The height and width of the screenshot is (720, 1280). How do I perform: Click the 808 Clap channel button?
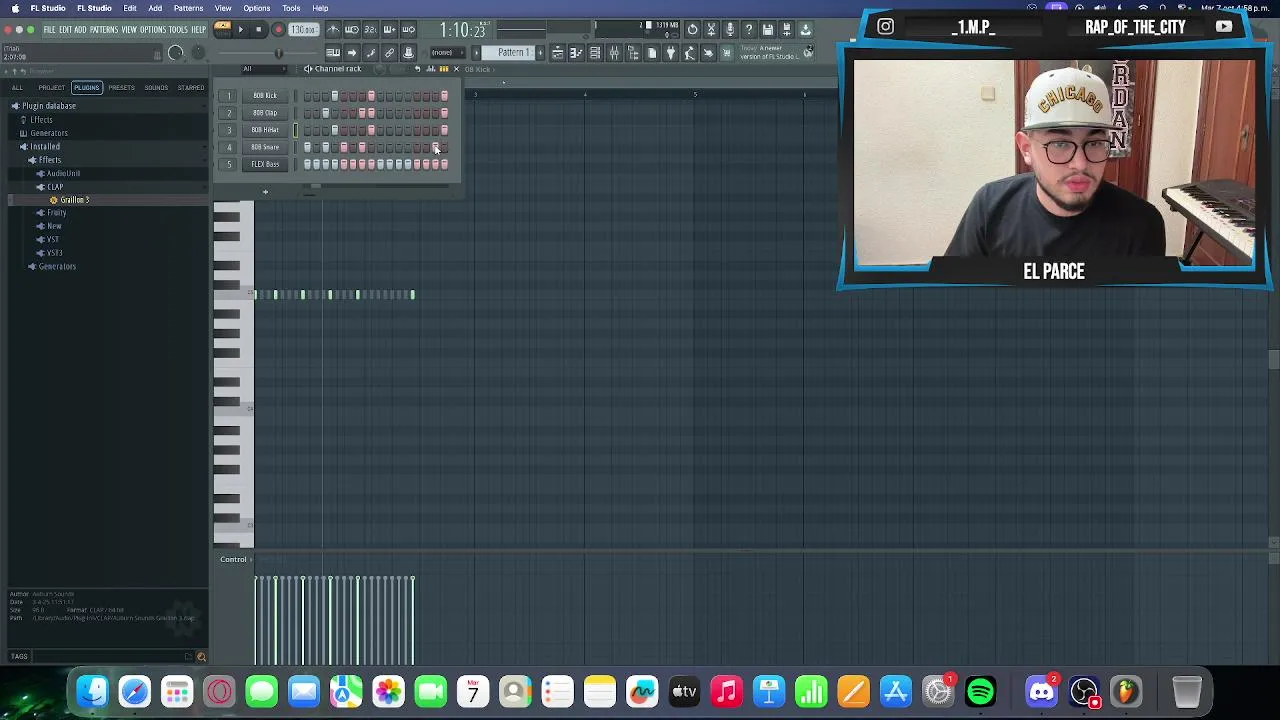[x=265, y=113]
